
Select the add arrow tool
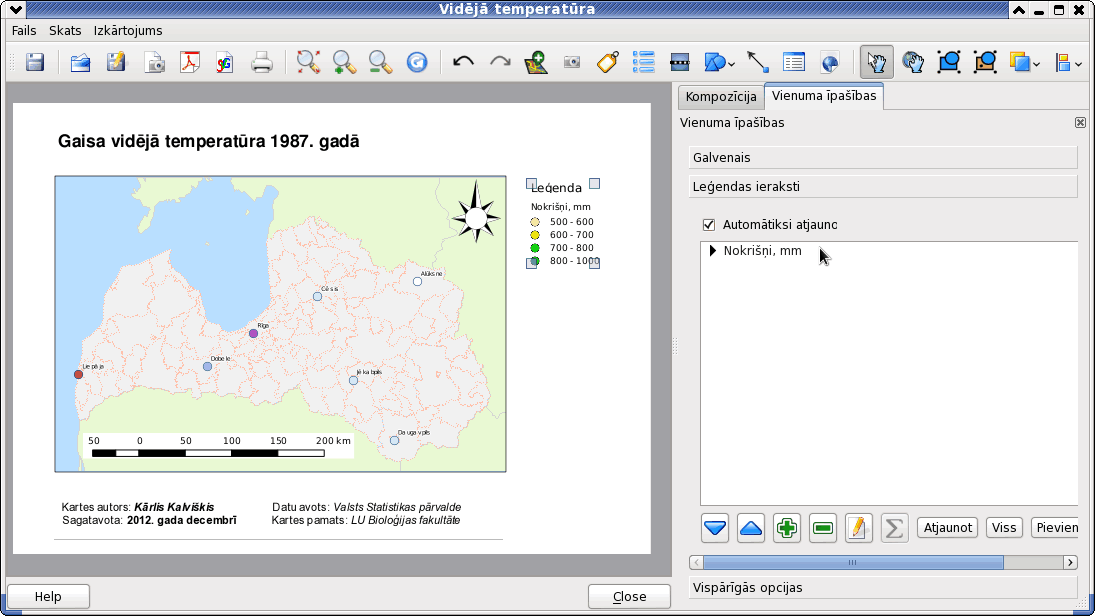pyautogui.click(x=758, y=63)
